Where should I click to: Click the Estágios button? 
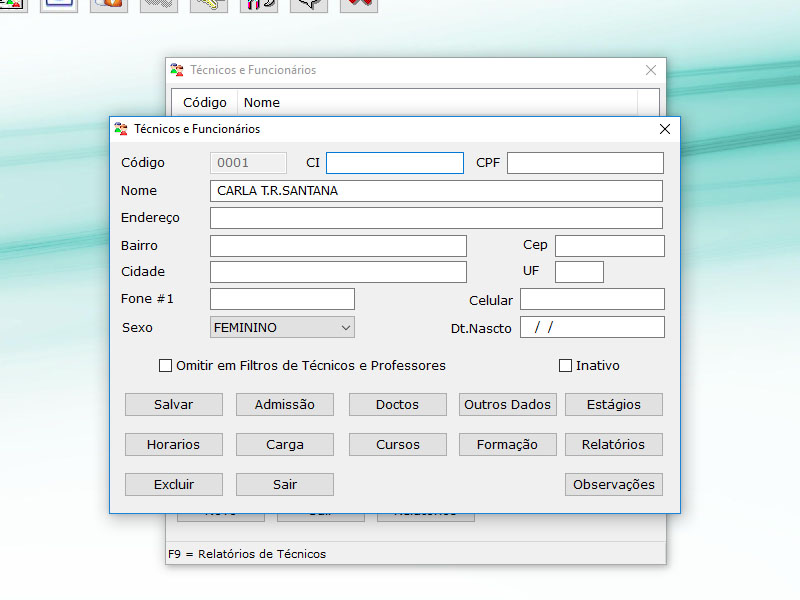614,405
